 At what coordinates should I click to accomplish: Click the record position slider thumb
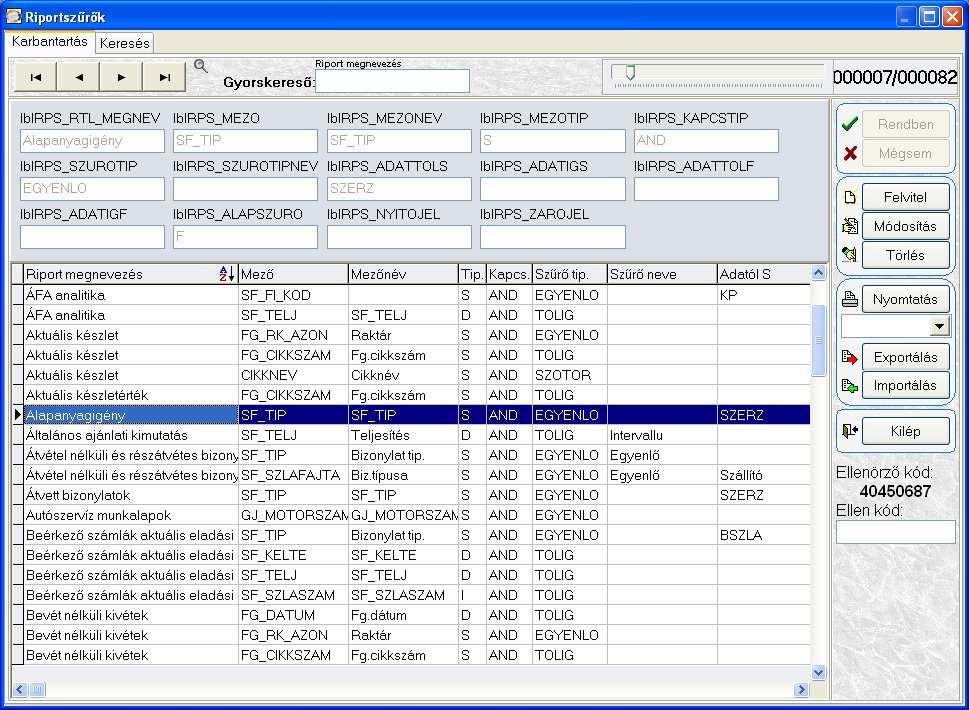(629, 73)
